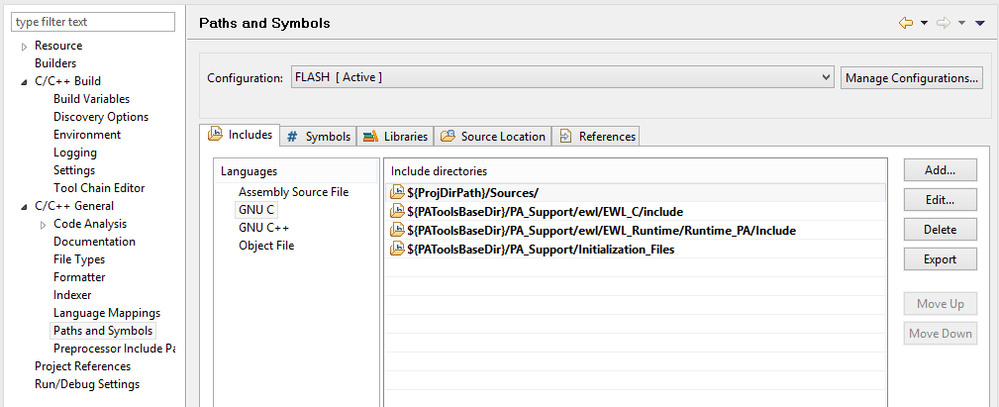Image resolution: width=999 pixels, height=407 pixels.
Task: Click the EWL_C include folder icon
Action: 397,212
